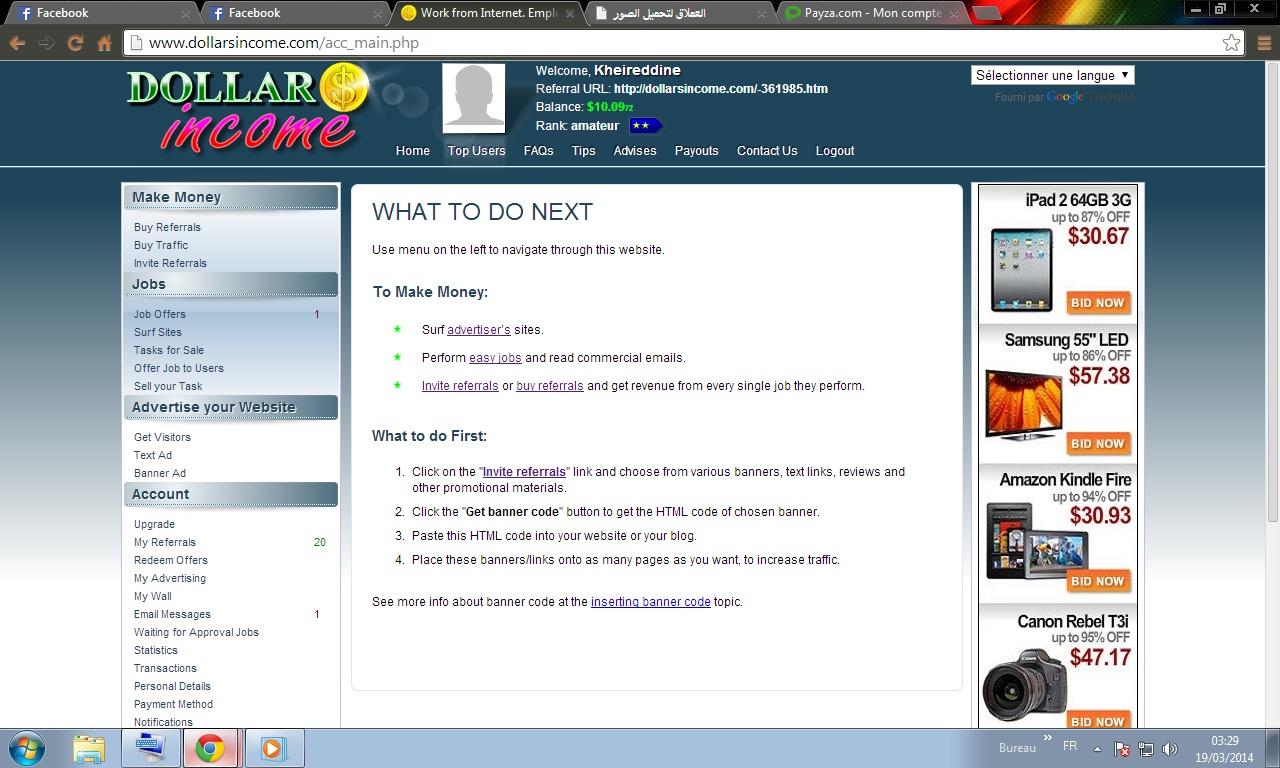The image size is (1280, 768).
Task: Open the Transactions link
Action: click(x=165, y=668)
